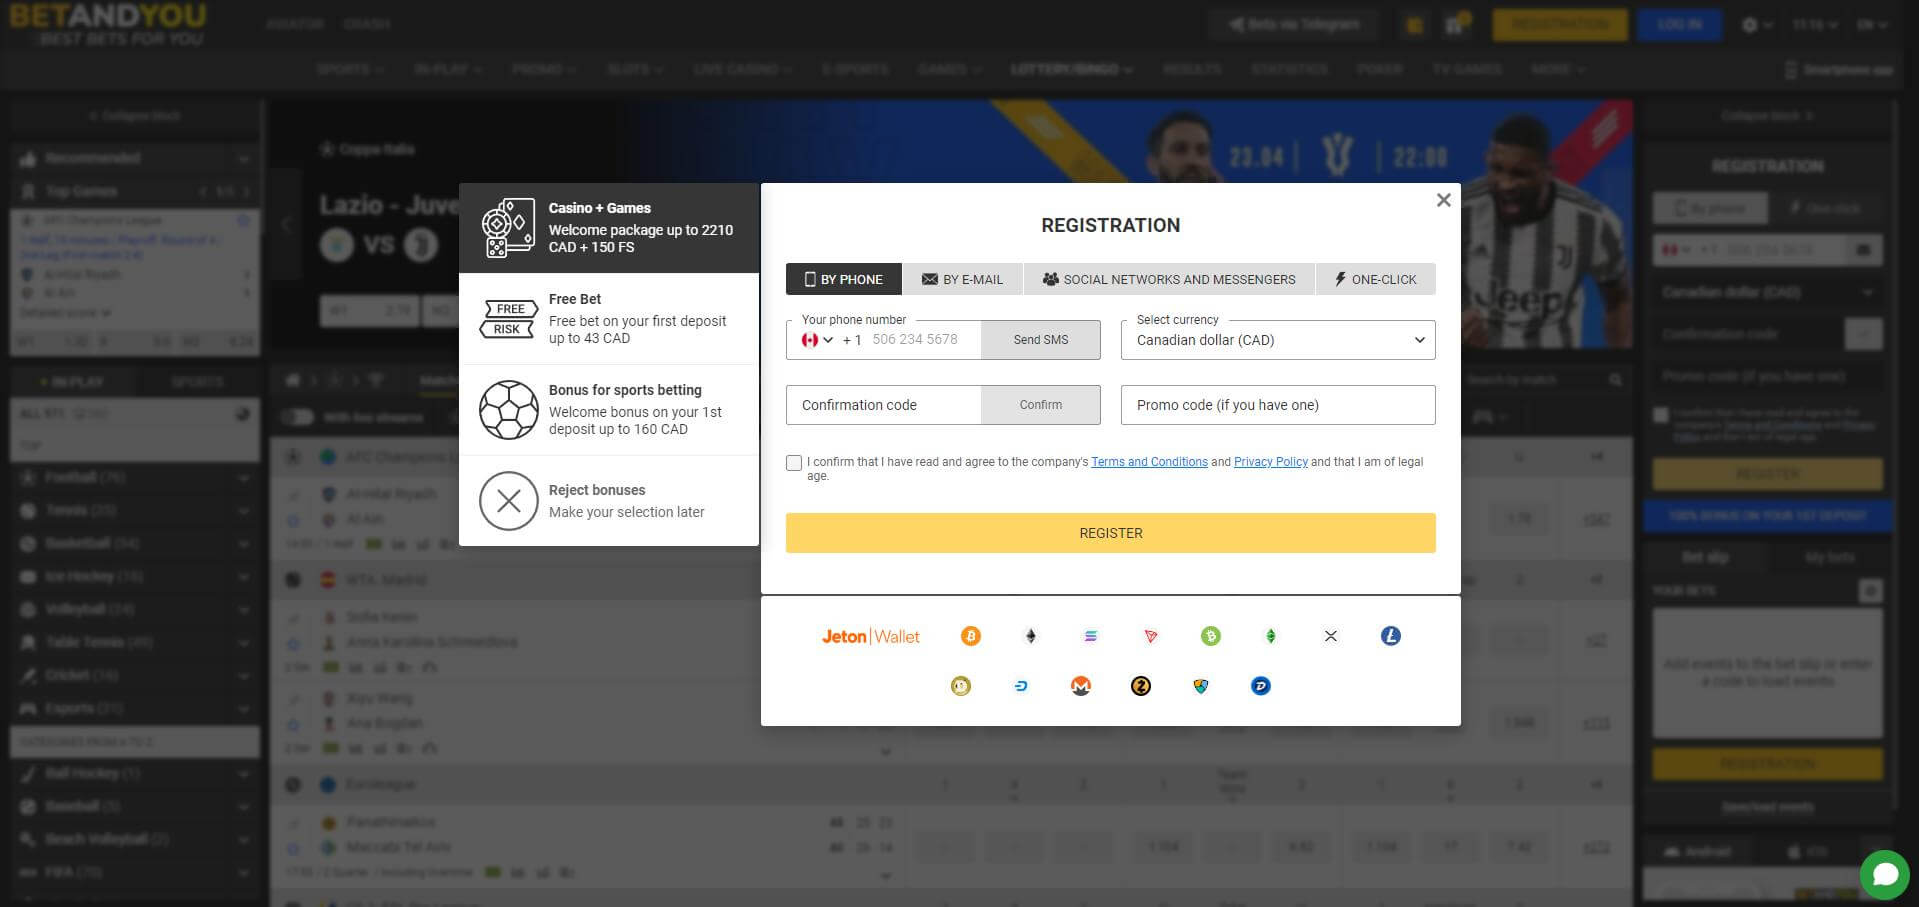
Task: Click the Ethereum payment icon
Action: tap(1031, 636)
